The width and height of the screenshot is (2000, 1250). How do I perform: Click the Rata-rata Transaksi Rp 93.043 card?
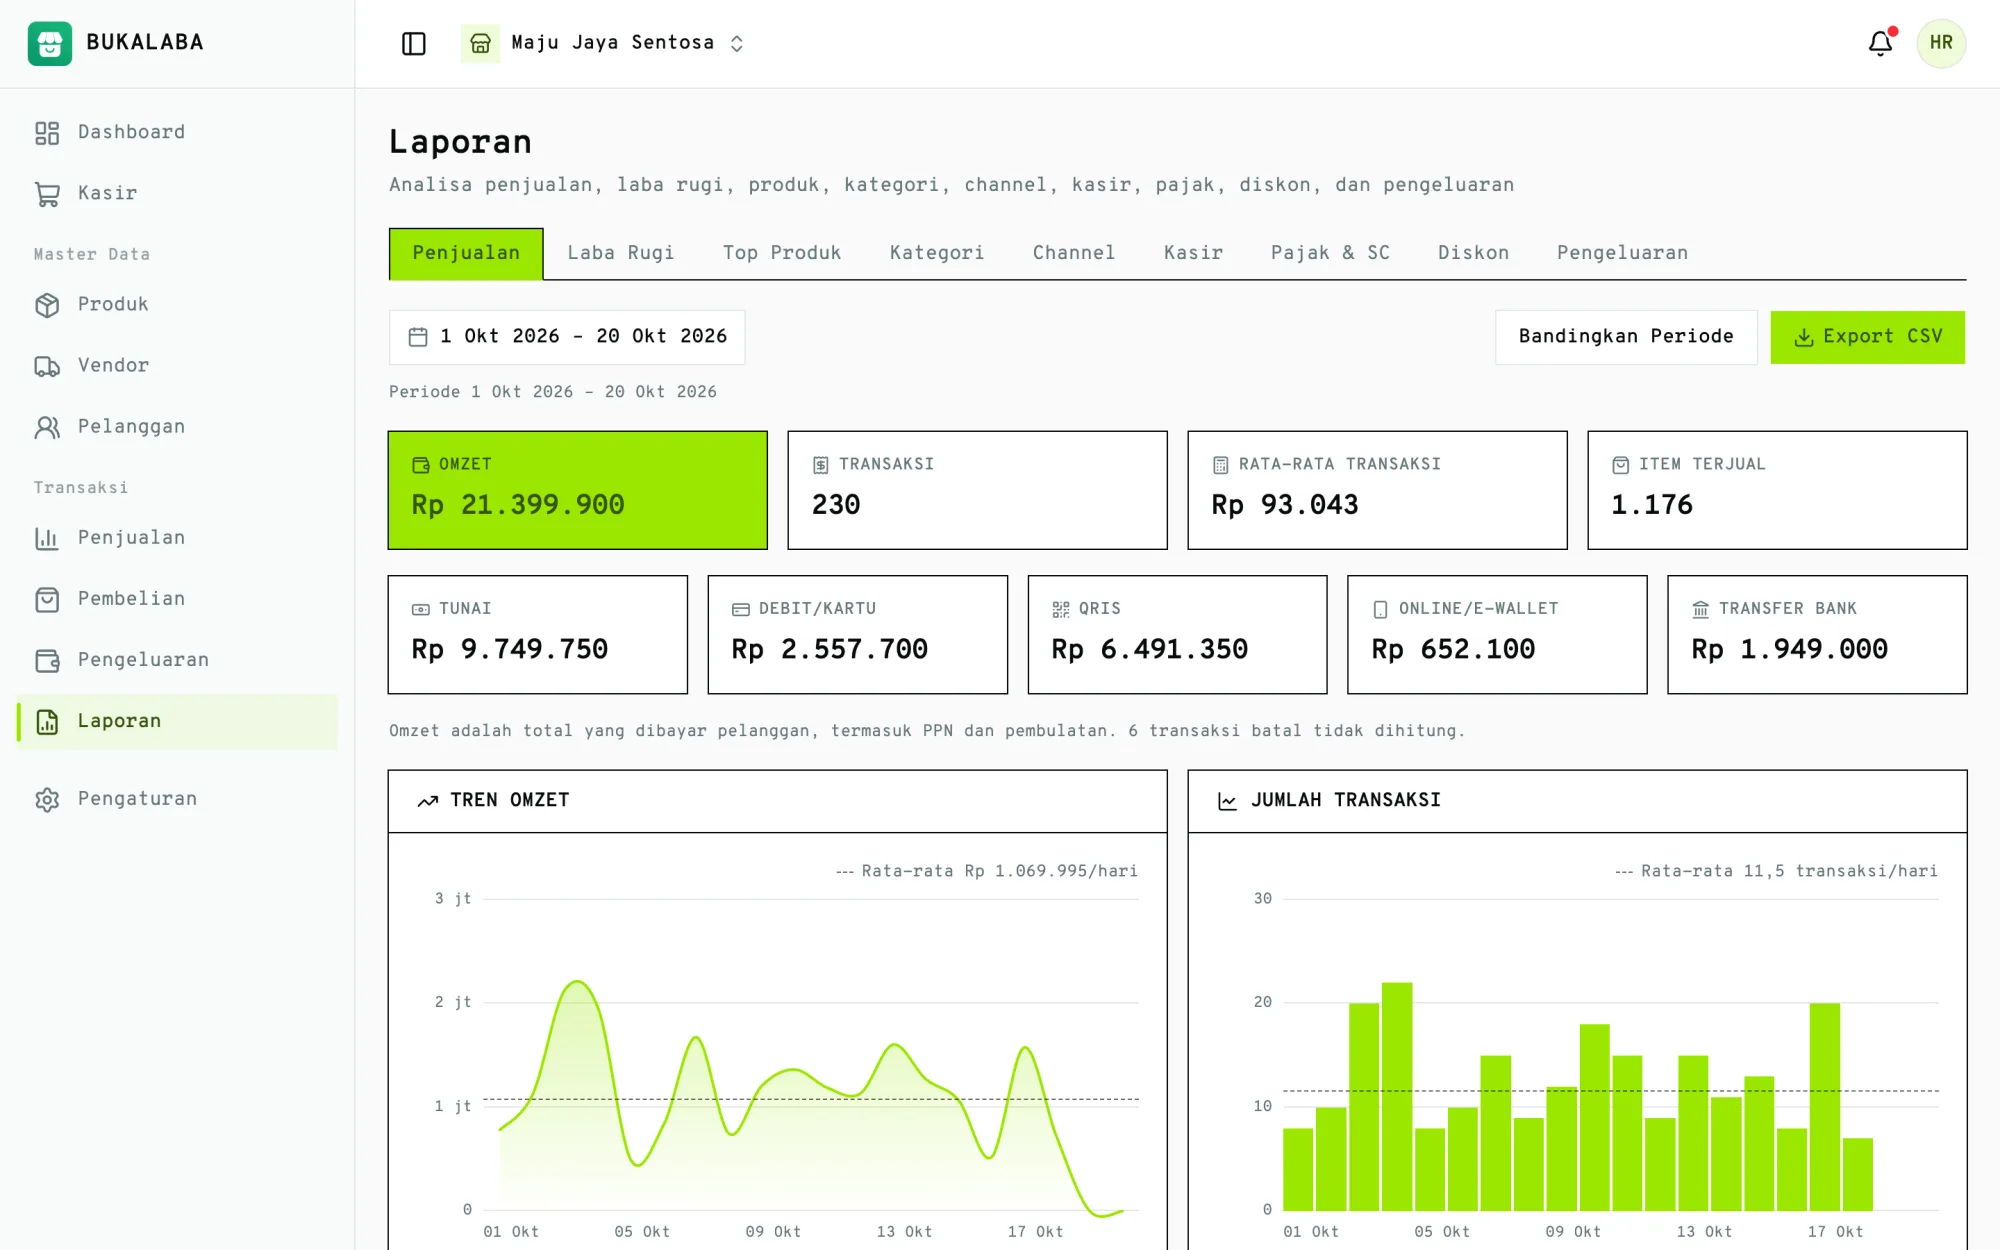point(1377,490)
